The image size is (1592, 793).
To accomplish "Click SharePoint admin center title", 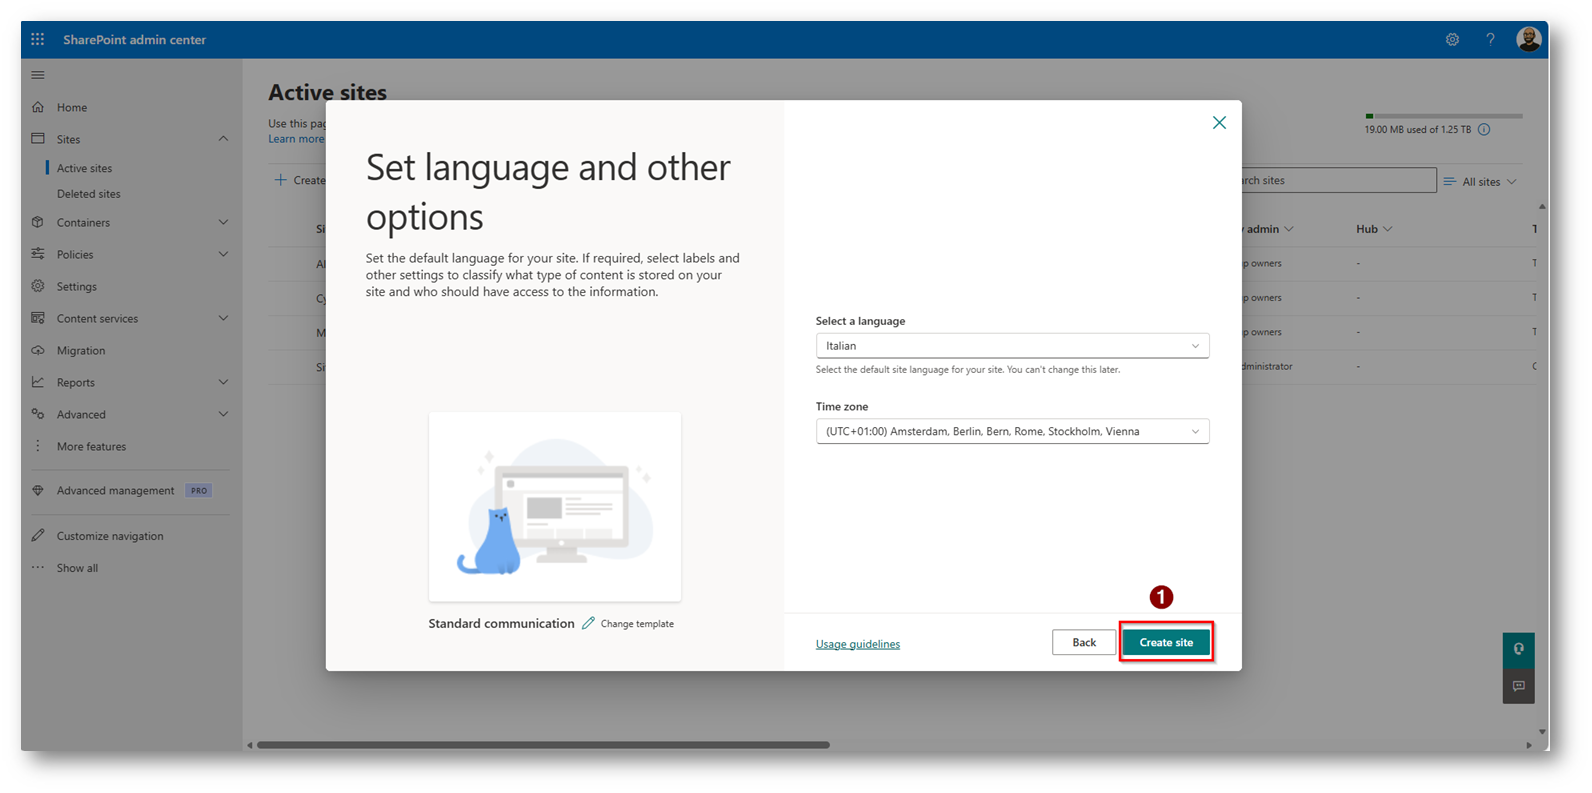I will coord(134,39).
